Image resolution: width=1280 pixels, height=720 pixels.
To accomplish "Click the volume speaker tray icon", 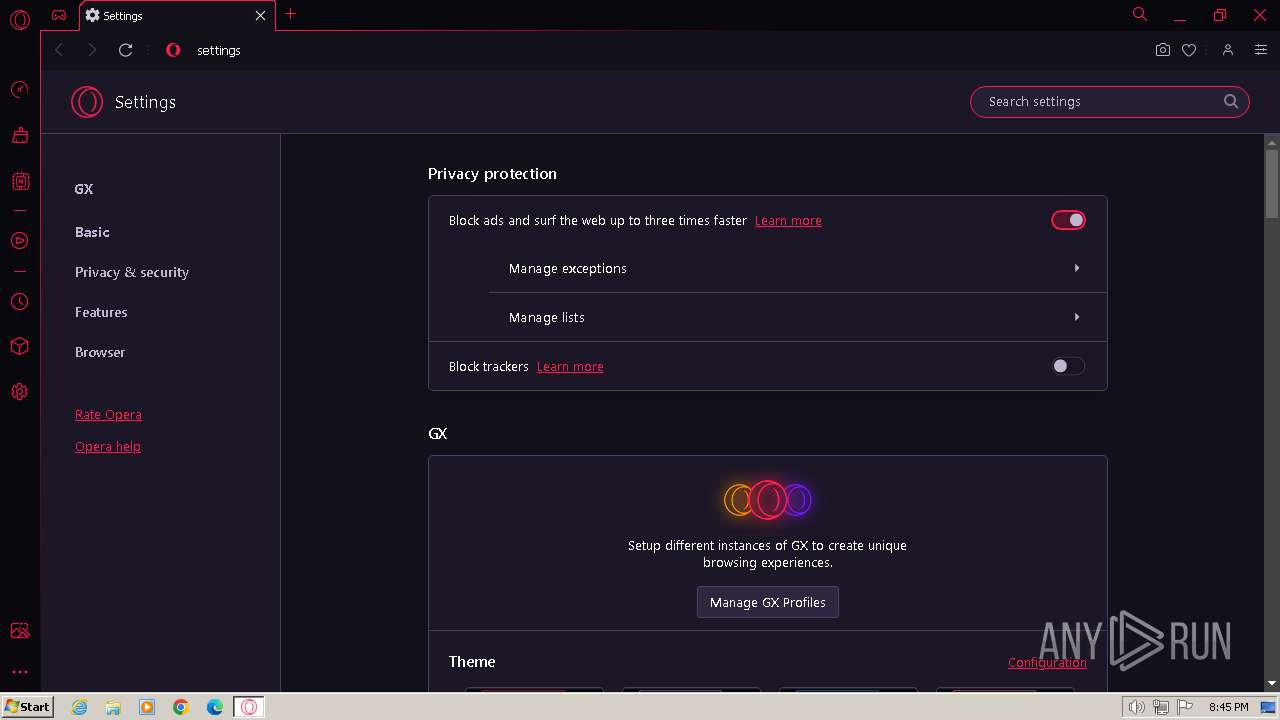I will pos(1137,707).
